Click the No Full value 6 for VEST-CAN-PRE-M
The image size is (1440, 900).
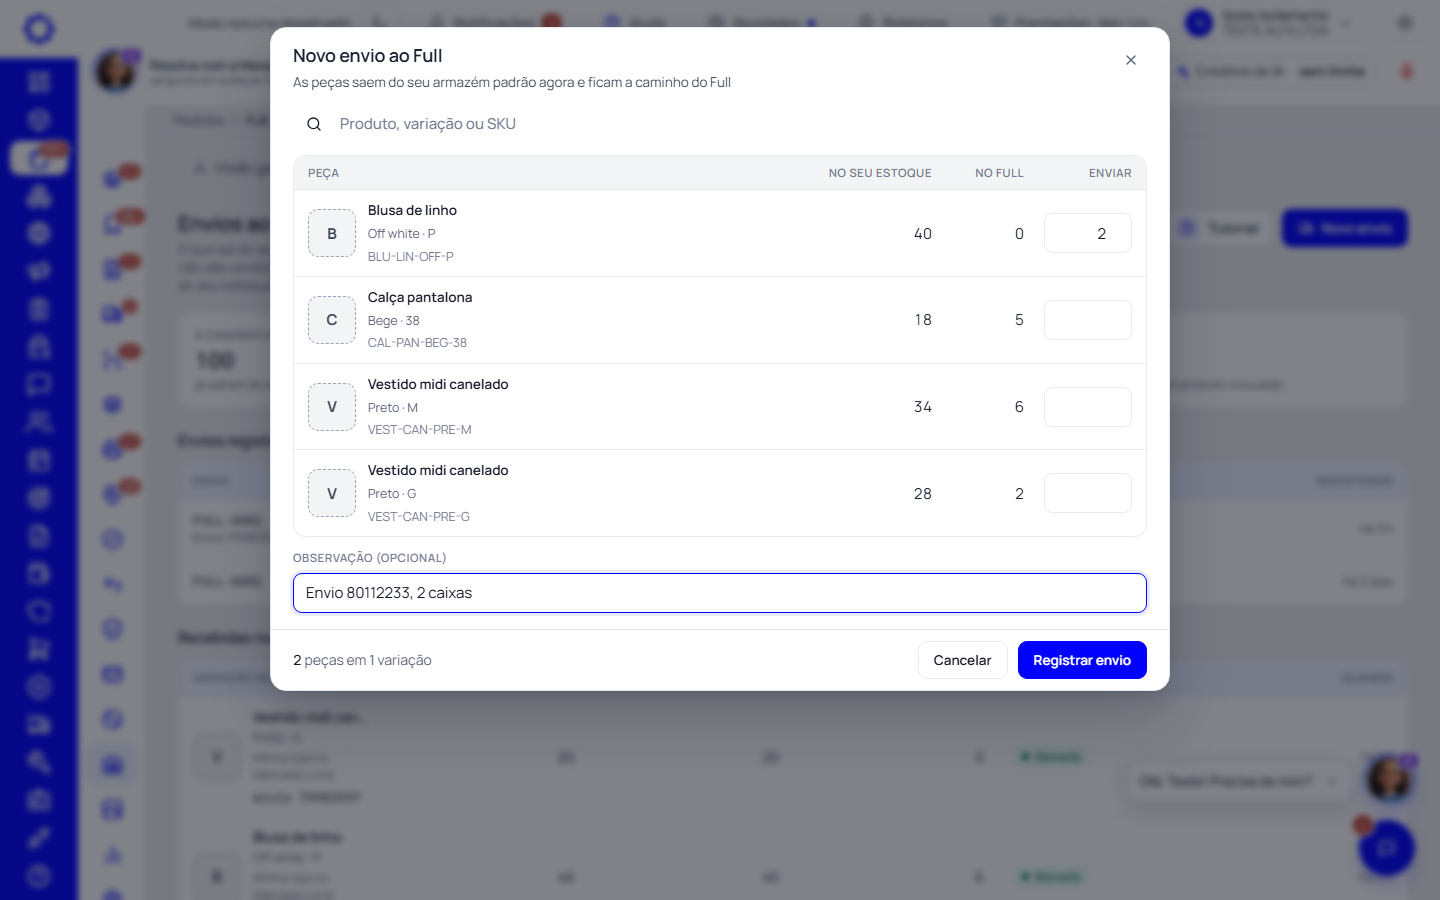click(x=1019, y=407)
